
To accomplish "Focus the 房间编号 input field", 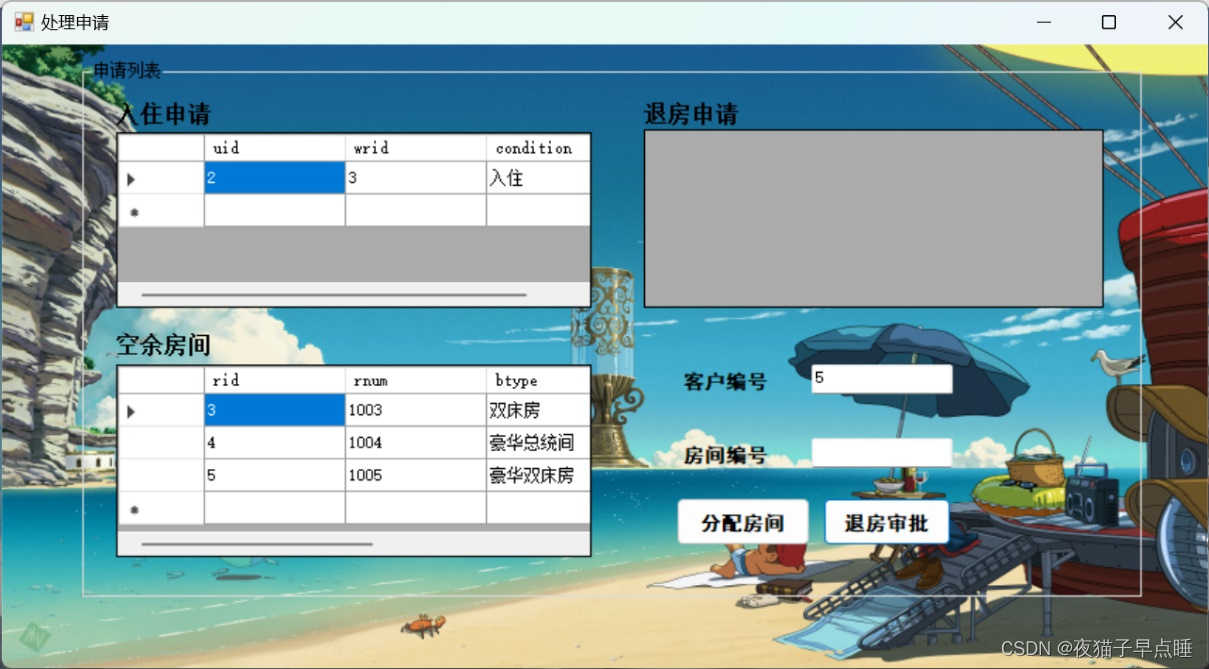I will (881, 453).
